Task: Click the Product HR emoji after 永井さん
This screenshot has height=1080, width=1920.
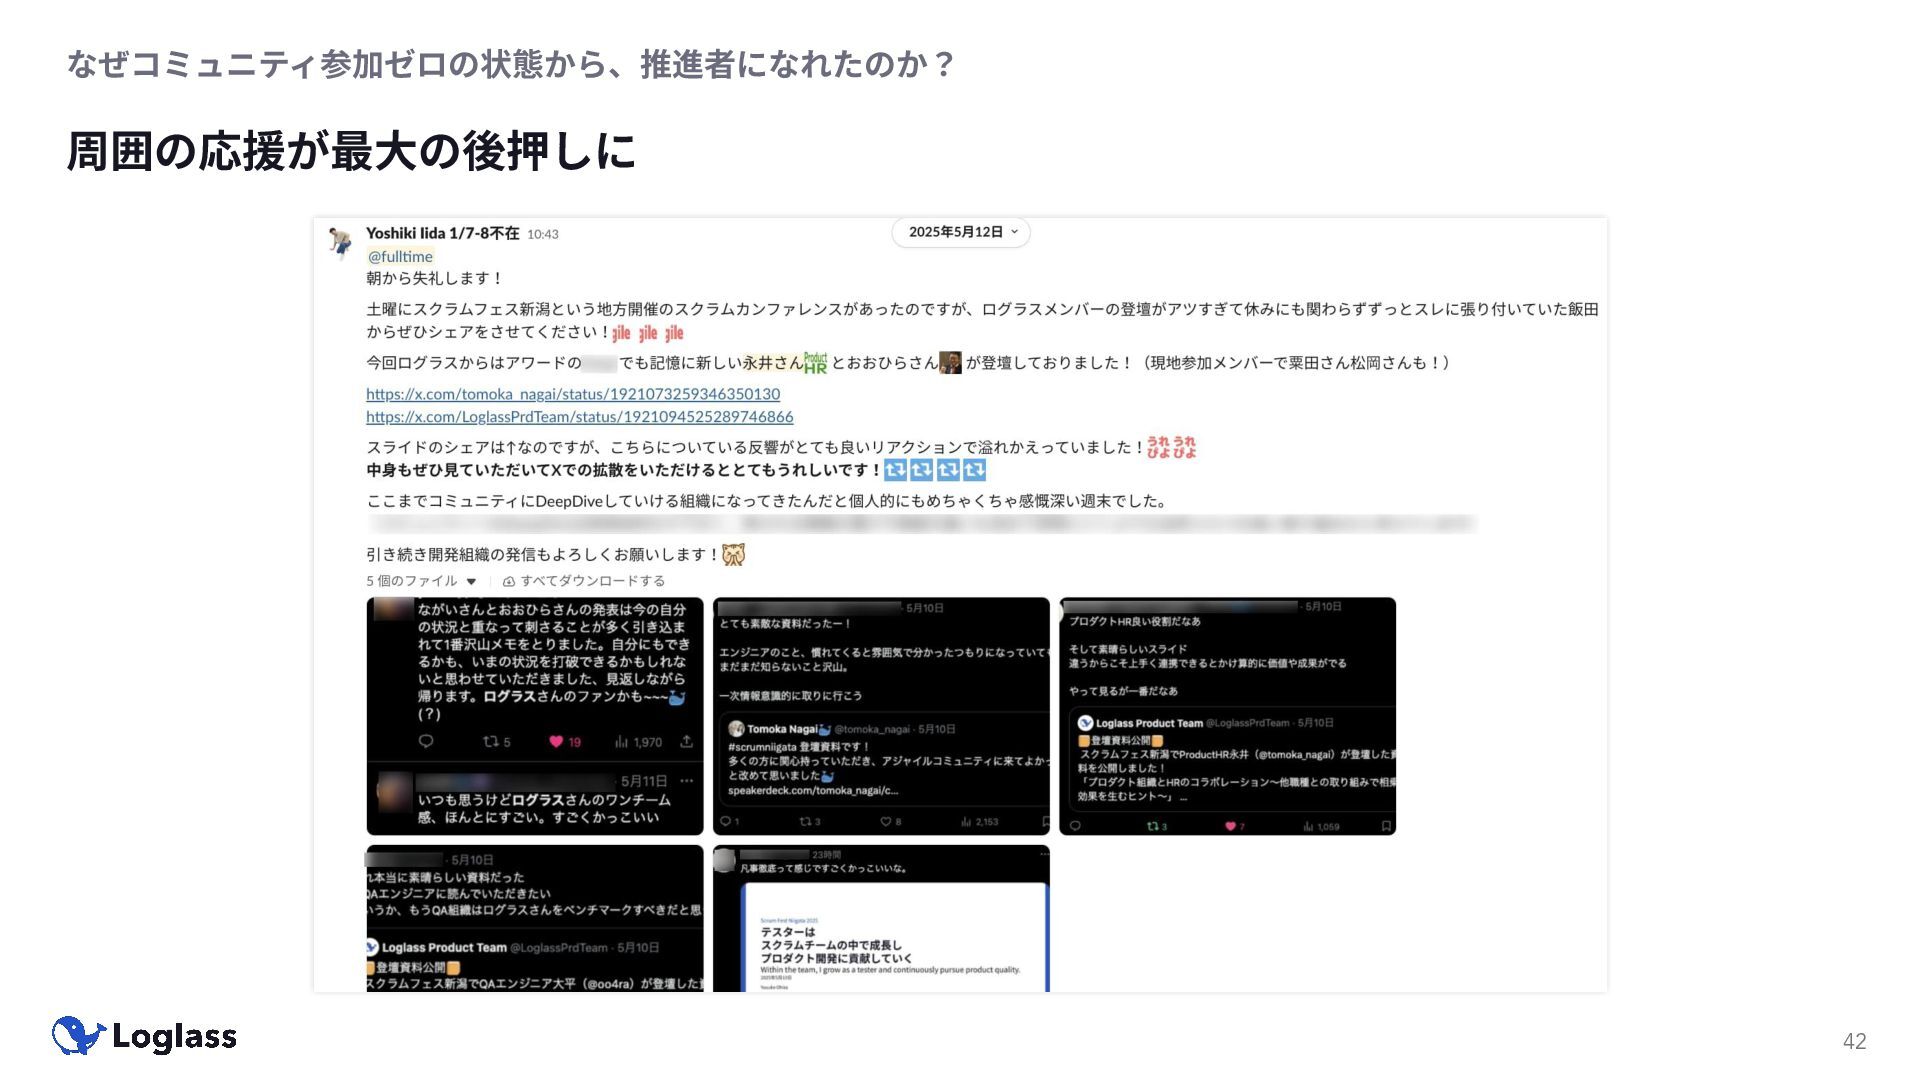Action: (816, 363)
